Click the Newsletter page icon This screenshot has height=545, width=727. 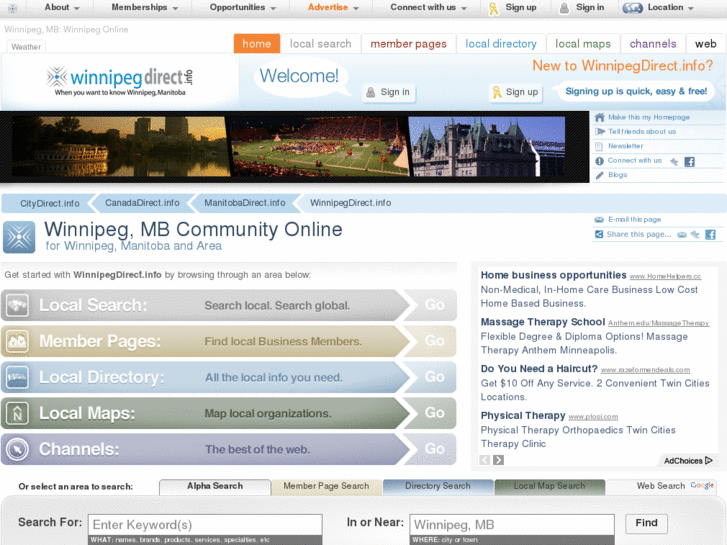pos(599,147)
